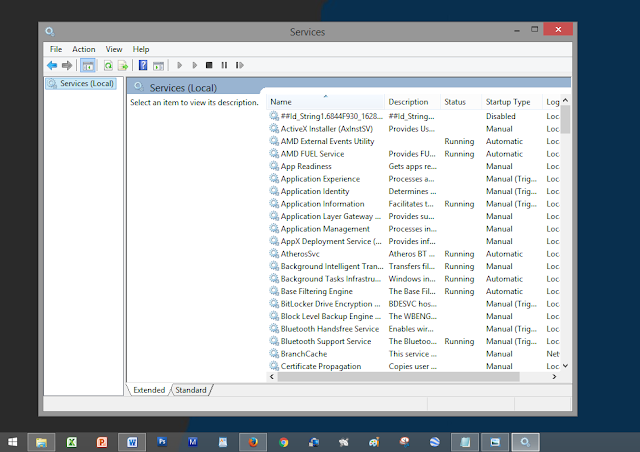
Task: Open Excel from the taskbar
Action: (x=71, y=442)
